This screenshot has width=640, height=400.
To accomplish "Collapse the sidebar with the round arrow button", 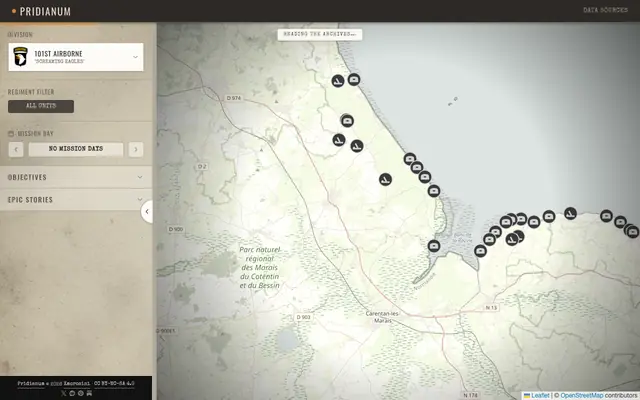I will click(147, 211).
